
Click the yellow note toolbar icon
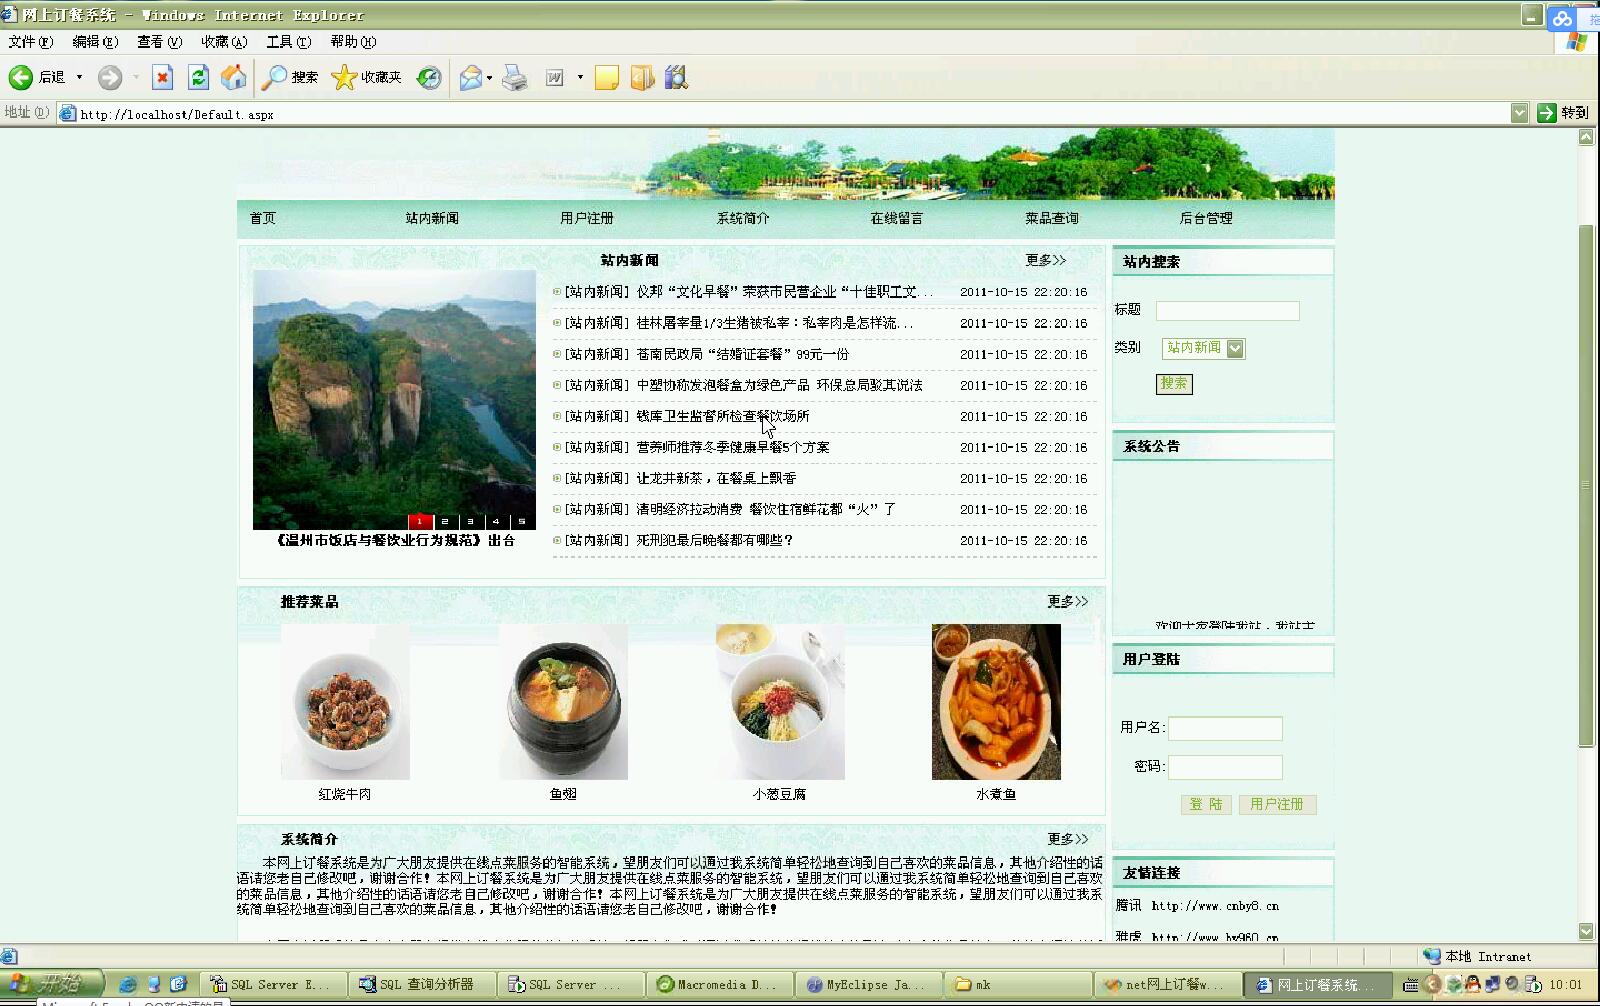click(606, 77)
